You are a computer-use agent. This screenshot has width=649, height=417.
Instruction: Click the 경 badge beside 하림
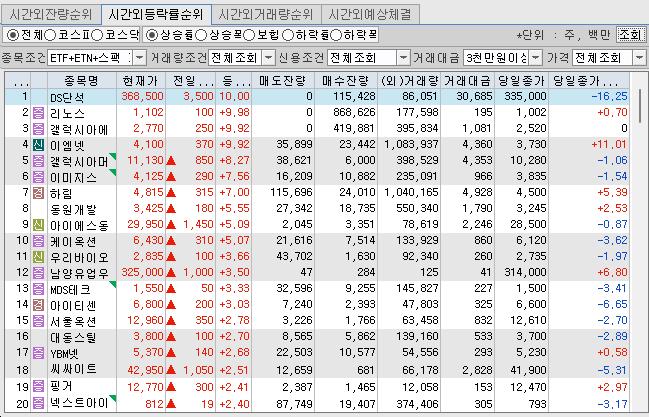click(38, 193)
